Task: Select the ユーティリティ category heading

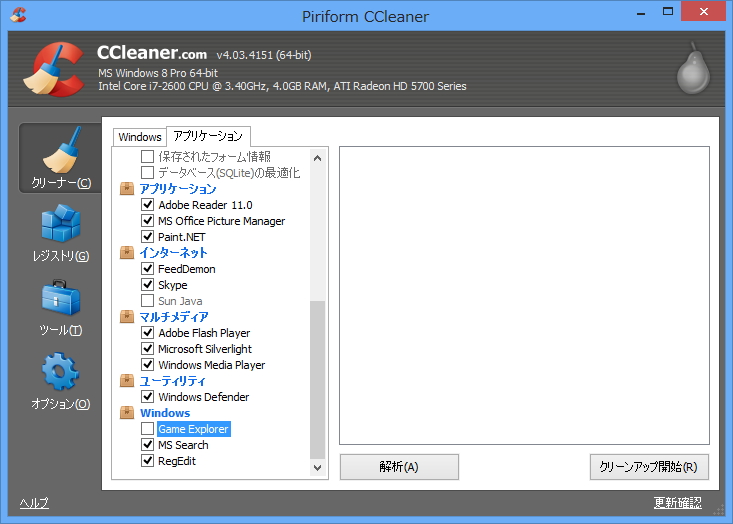Action: click(x=172, y=381)
